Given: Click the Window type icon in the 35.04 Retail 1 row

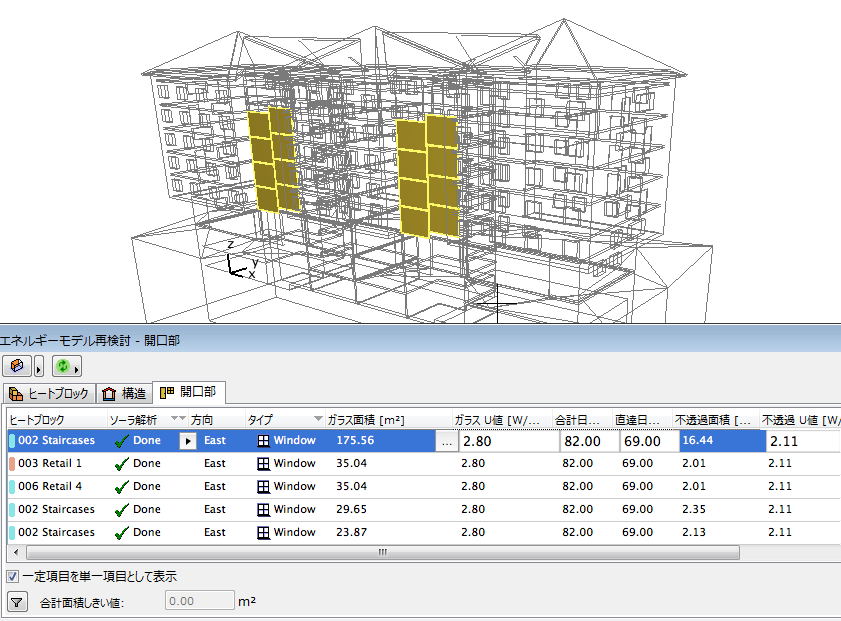Looking at the screenshot, I should 263,464.
